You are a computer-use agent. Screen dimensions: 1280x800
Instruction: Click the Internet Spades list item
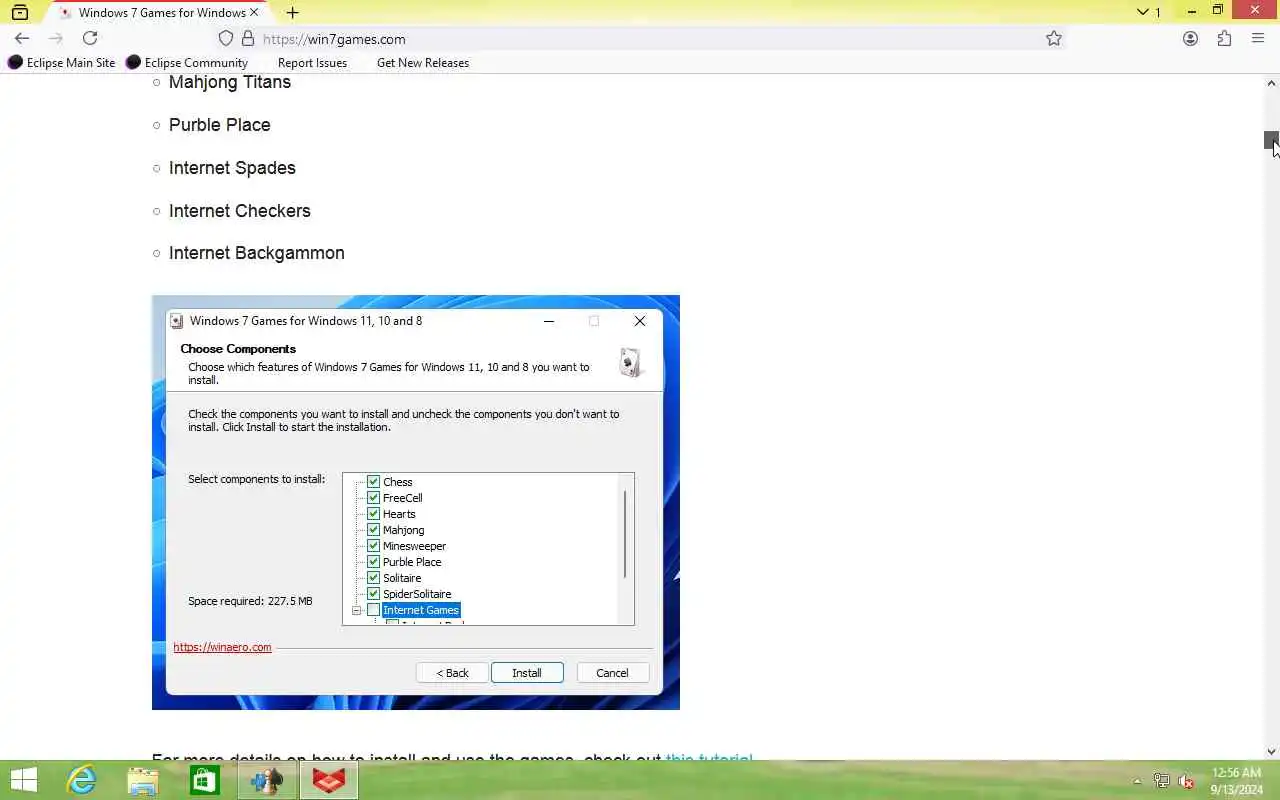pos(232,168)
